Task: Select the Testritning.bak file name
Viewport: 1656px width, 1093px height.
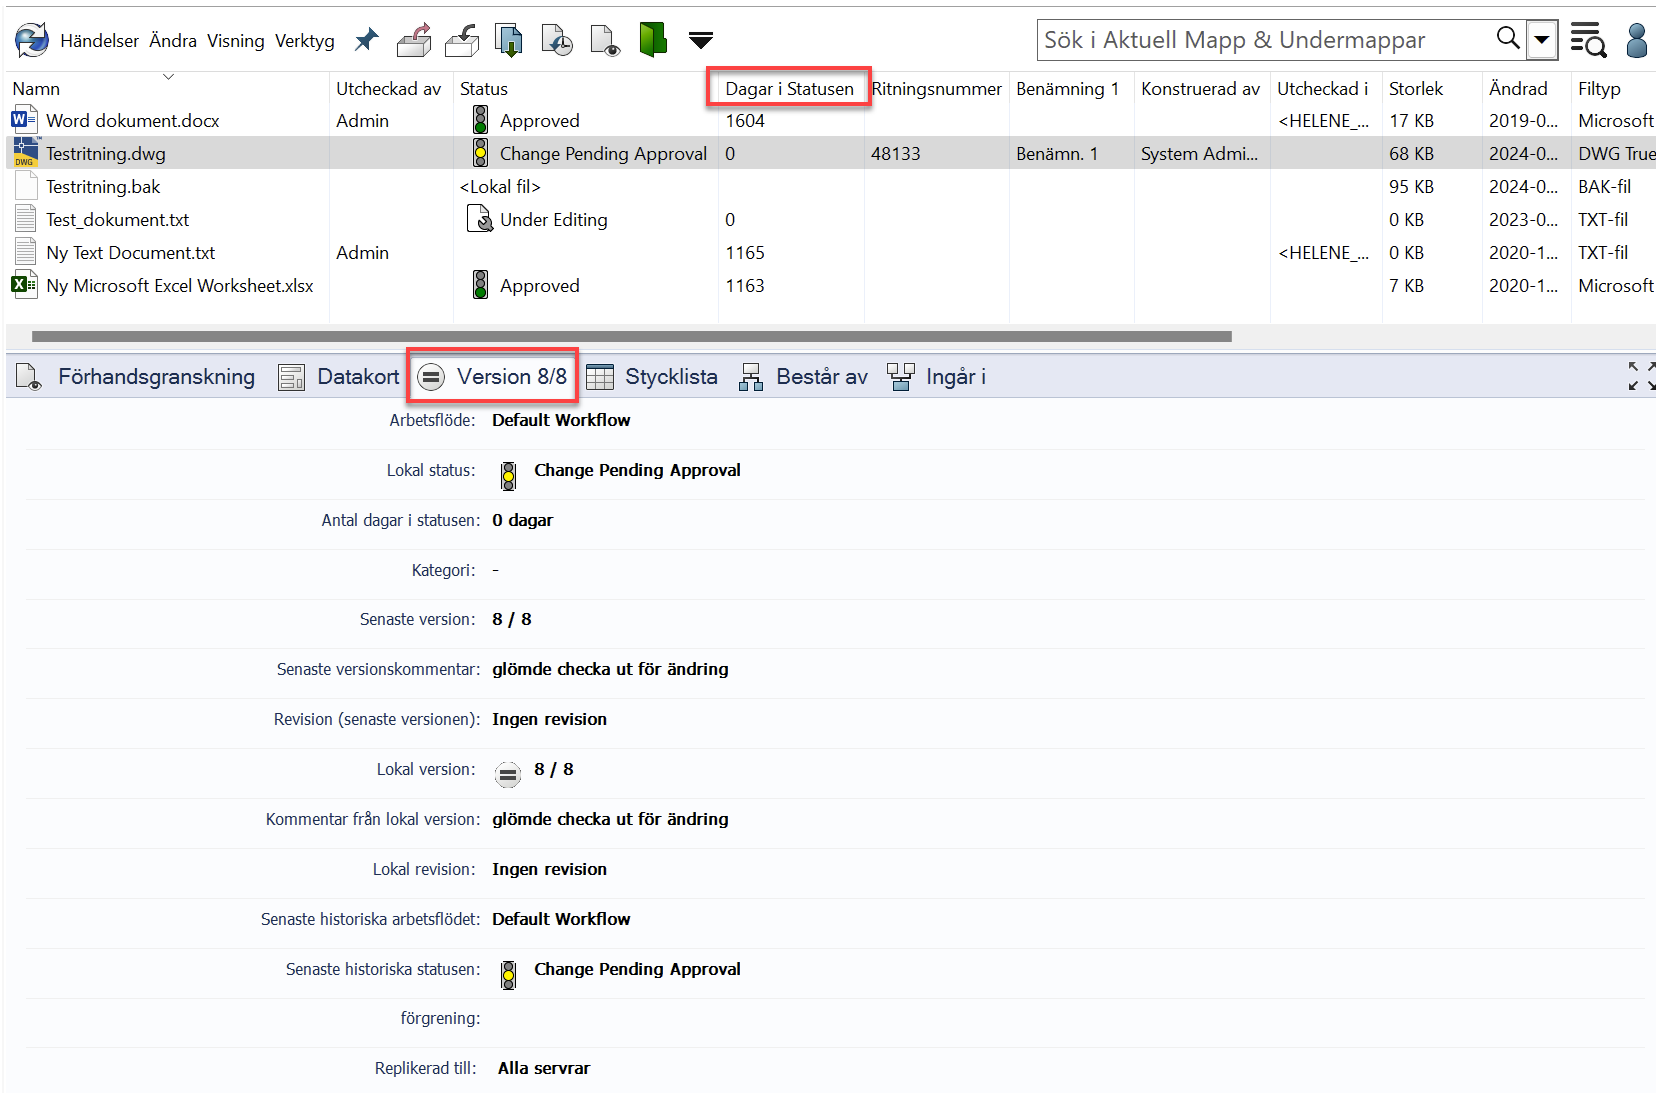Action: [x=103, y=187]
